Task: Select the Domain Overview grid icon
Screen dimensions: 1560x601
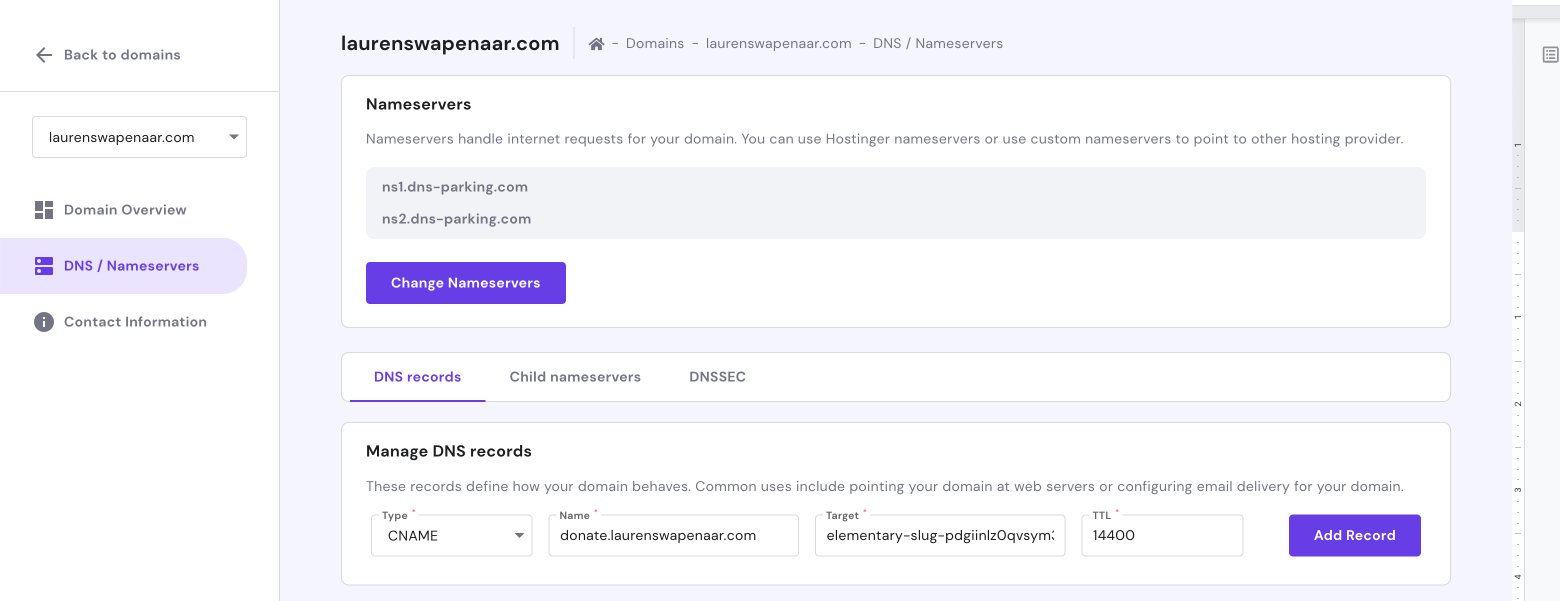Action: pos(44,209)
